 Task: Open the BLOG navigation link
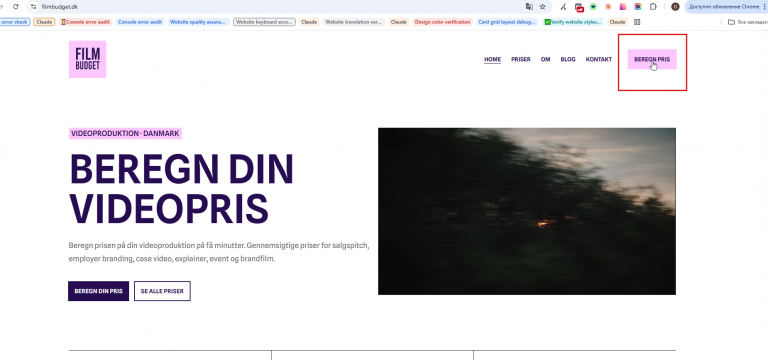click(x=568, y=59)
